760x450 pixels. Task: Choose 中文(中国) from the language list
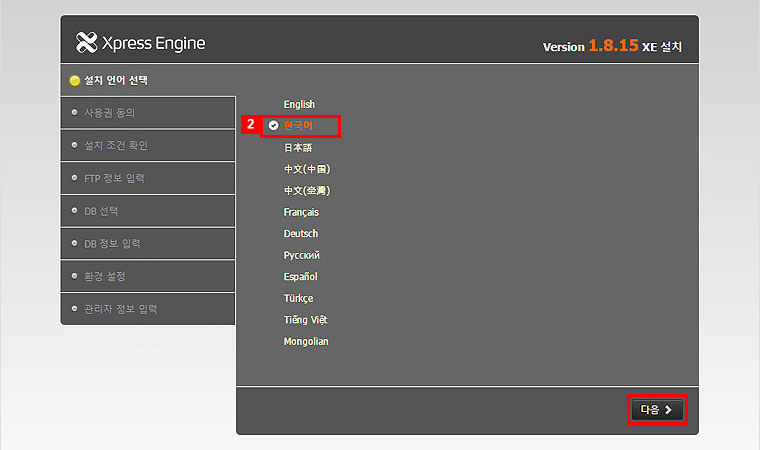(x=306, y=169)
